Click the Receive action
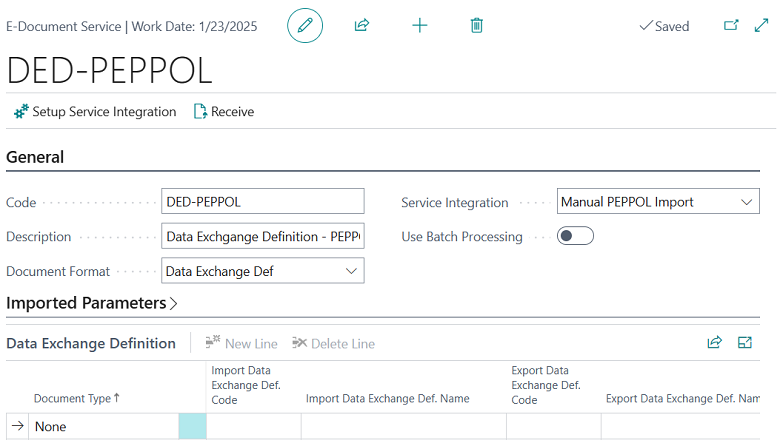780x440 pixels. click(224, 111)
